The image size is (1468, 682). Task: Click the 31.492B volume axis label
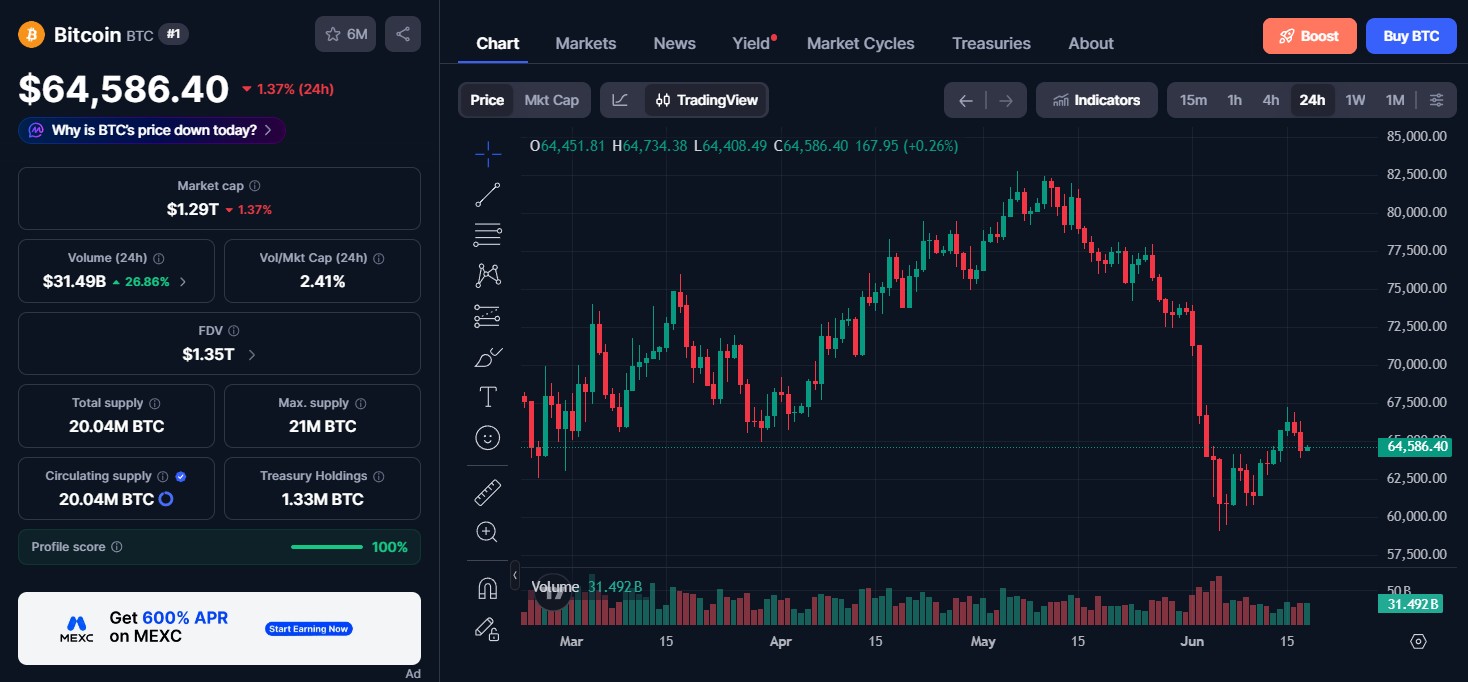(1412, 603)
